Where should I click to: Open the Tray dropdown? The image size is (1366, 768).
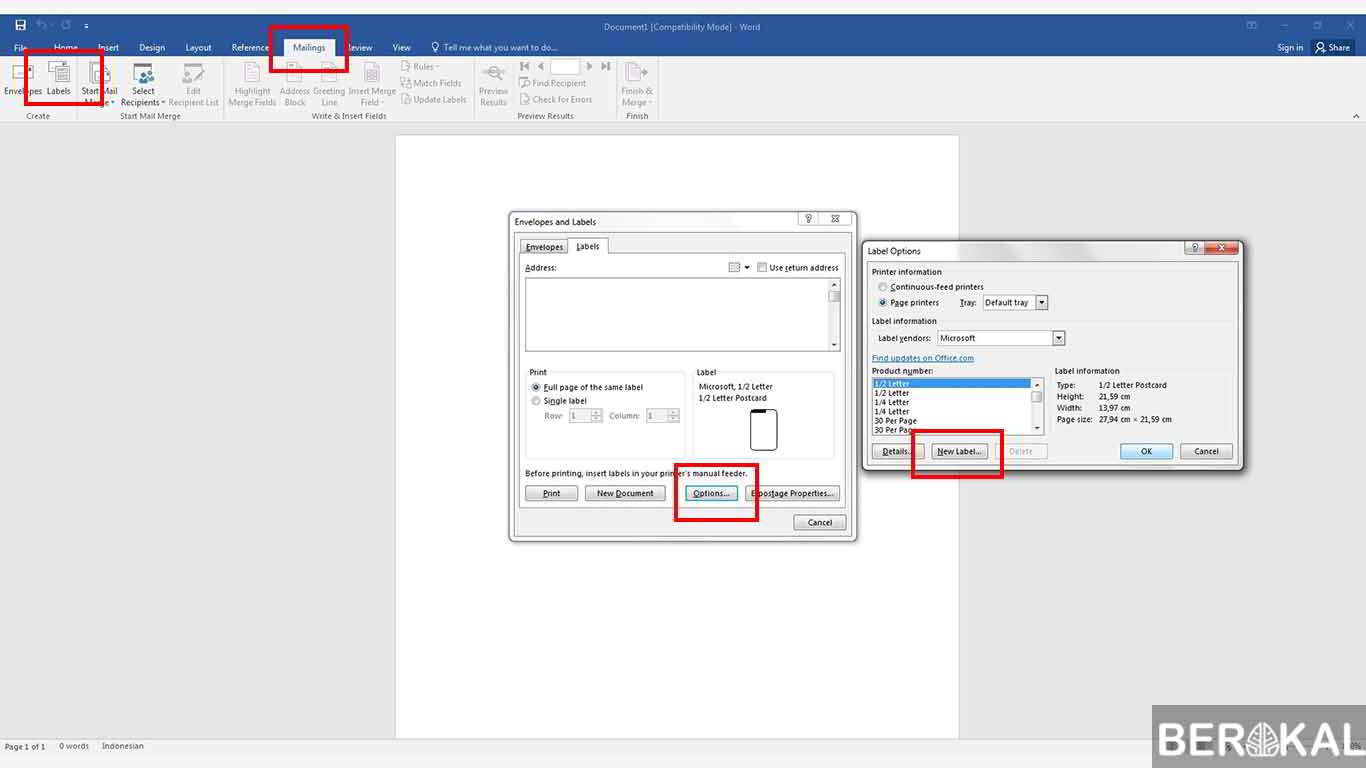1041,302
